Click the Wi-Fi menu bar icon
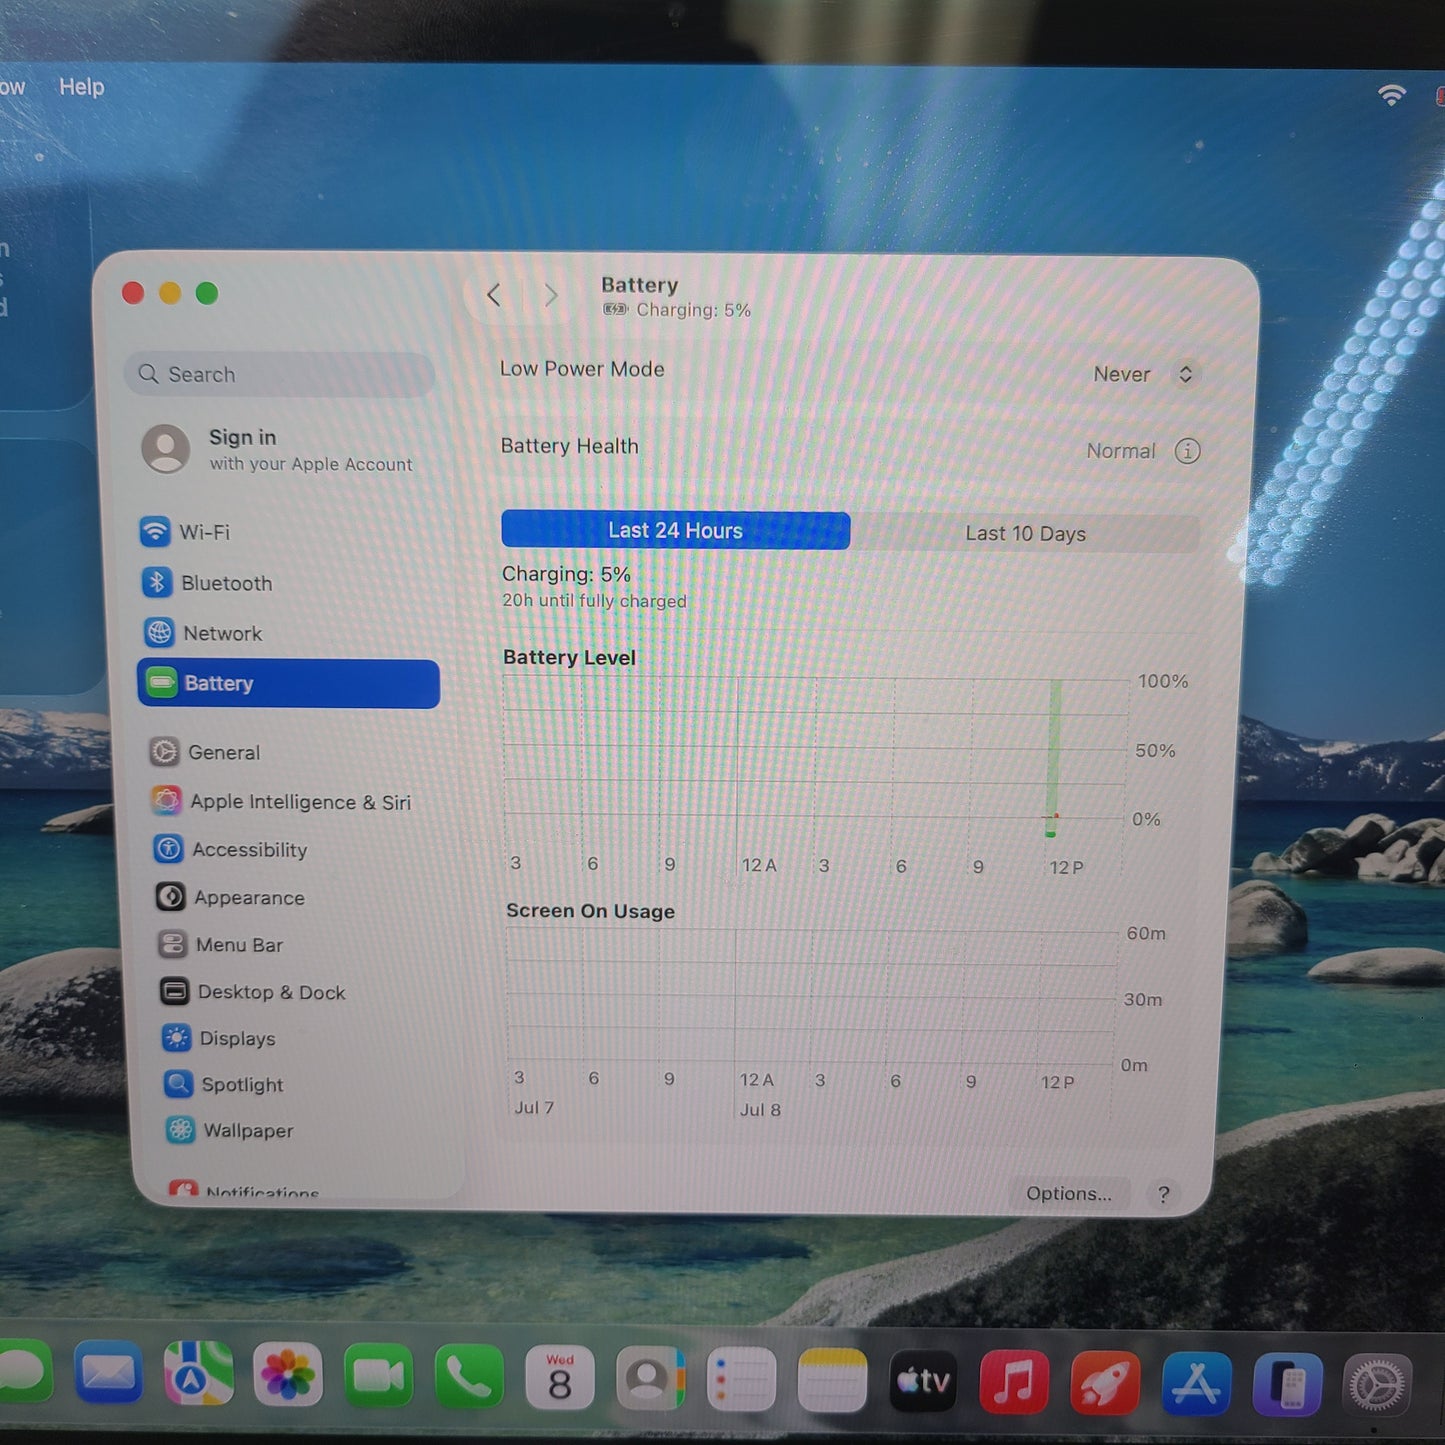 [x=1392, y=95]
